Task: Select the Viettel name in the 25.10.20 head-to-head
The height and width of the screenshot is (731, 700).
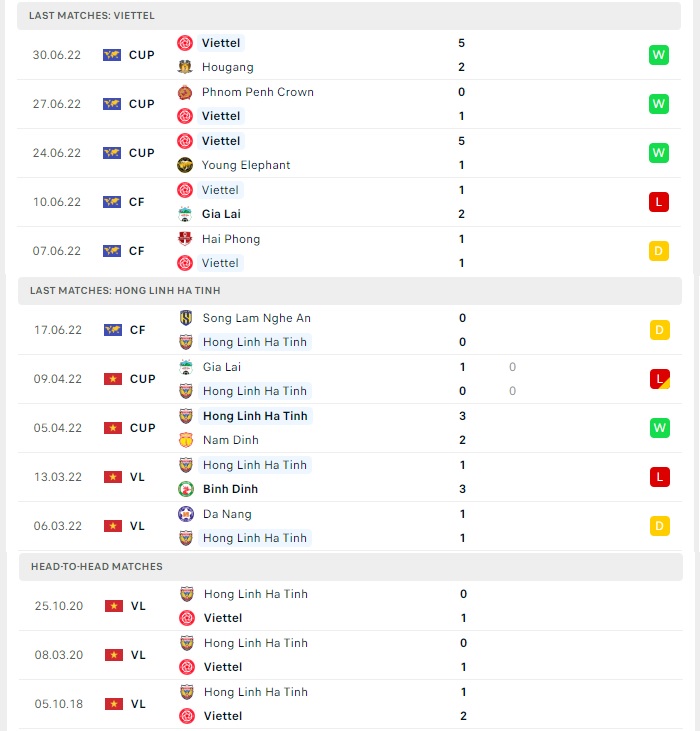Action: coord(223,618)
